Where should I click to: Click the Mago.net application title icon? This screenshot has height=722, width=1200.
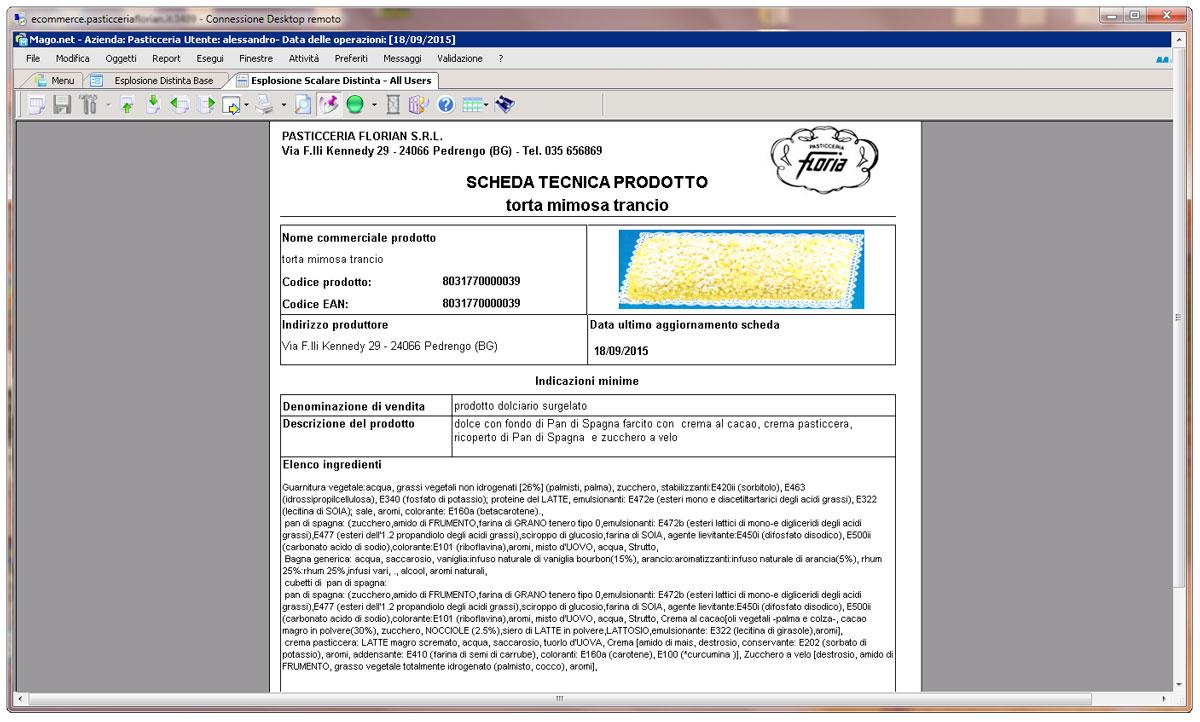(x=20, y=40)
